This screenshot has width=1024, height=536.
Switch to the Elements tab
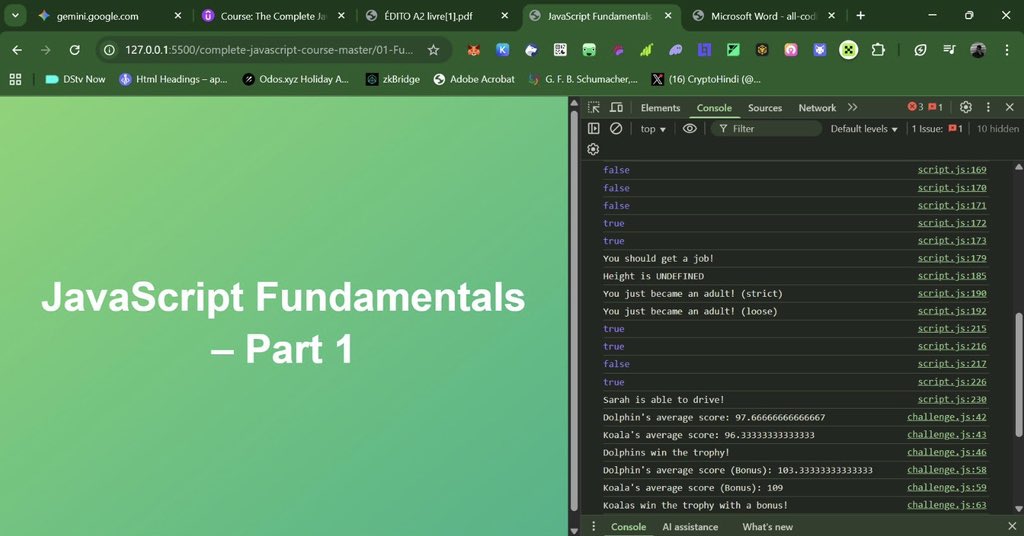coord(660,108)
